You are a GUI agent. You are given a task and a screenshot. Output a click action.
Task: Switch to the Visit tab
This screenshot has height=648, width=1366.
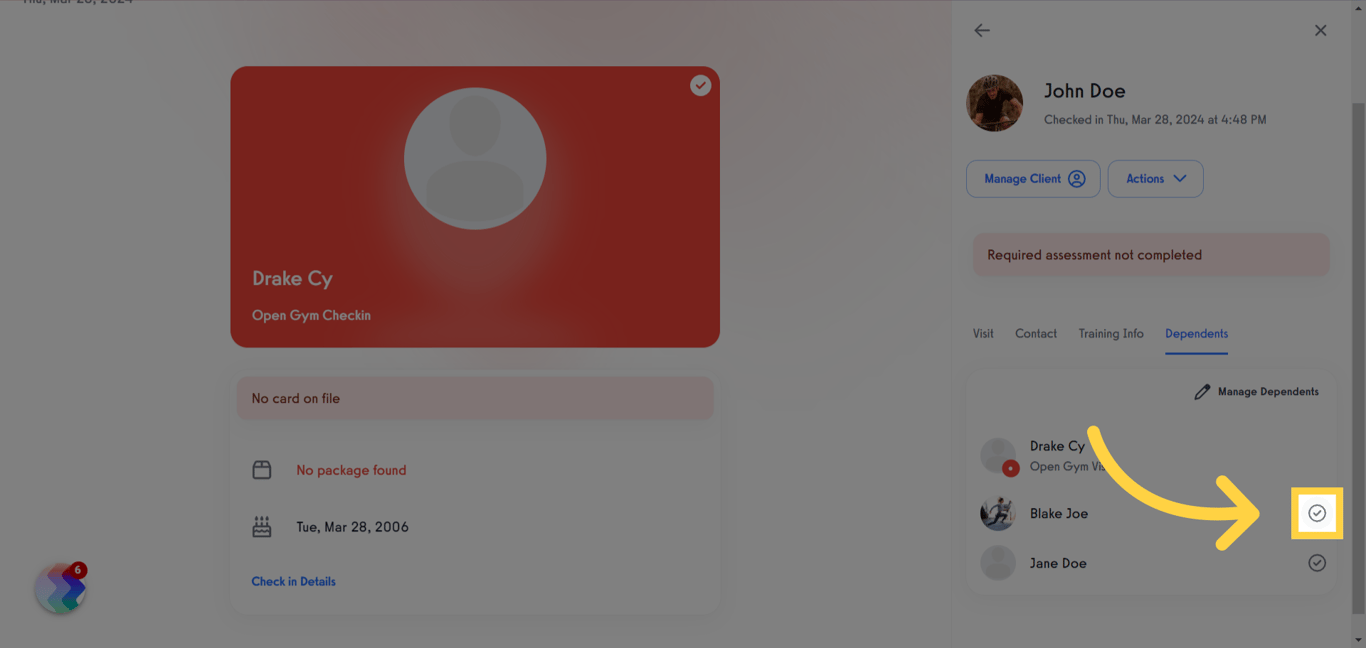tap(983, 333)
